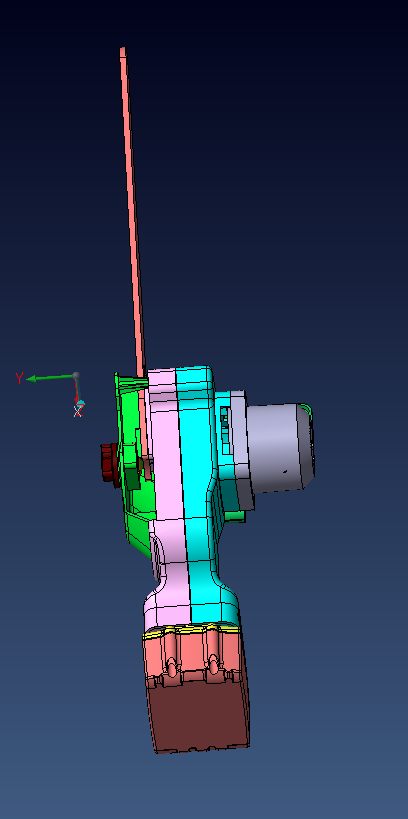Click the green Y axis arrow
The height and width of the screenshot is (819, 408).
50,377
